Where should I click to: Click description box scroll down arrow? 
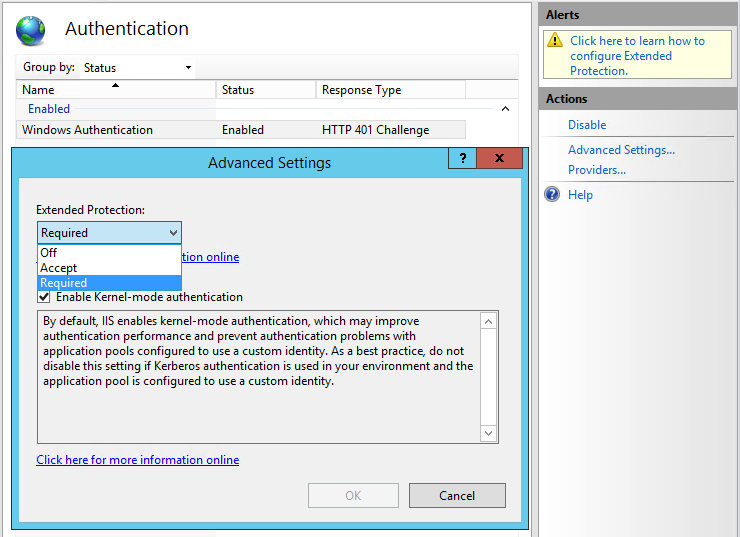(488, 434)
